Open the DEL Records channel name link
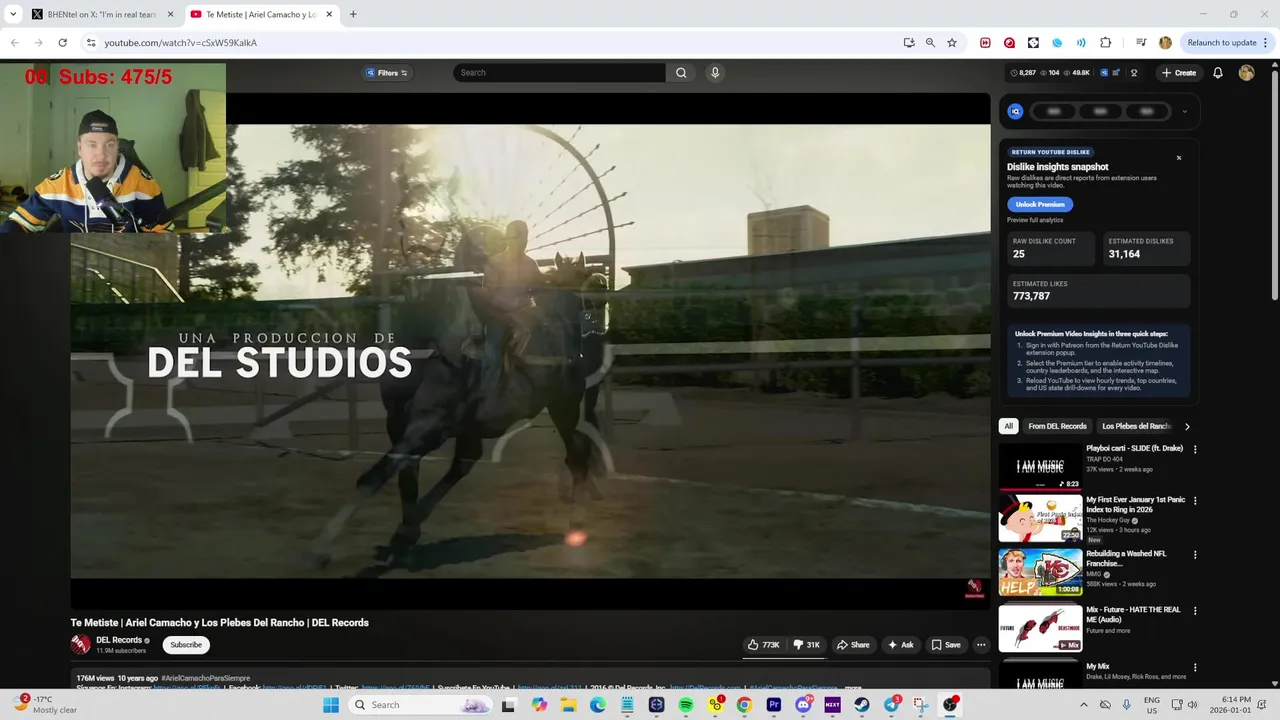1280x720 pixels. [x=119, y=640]
